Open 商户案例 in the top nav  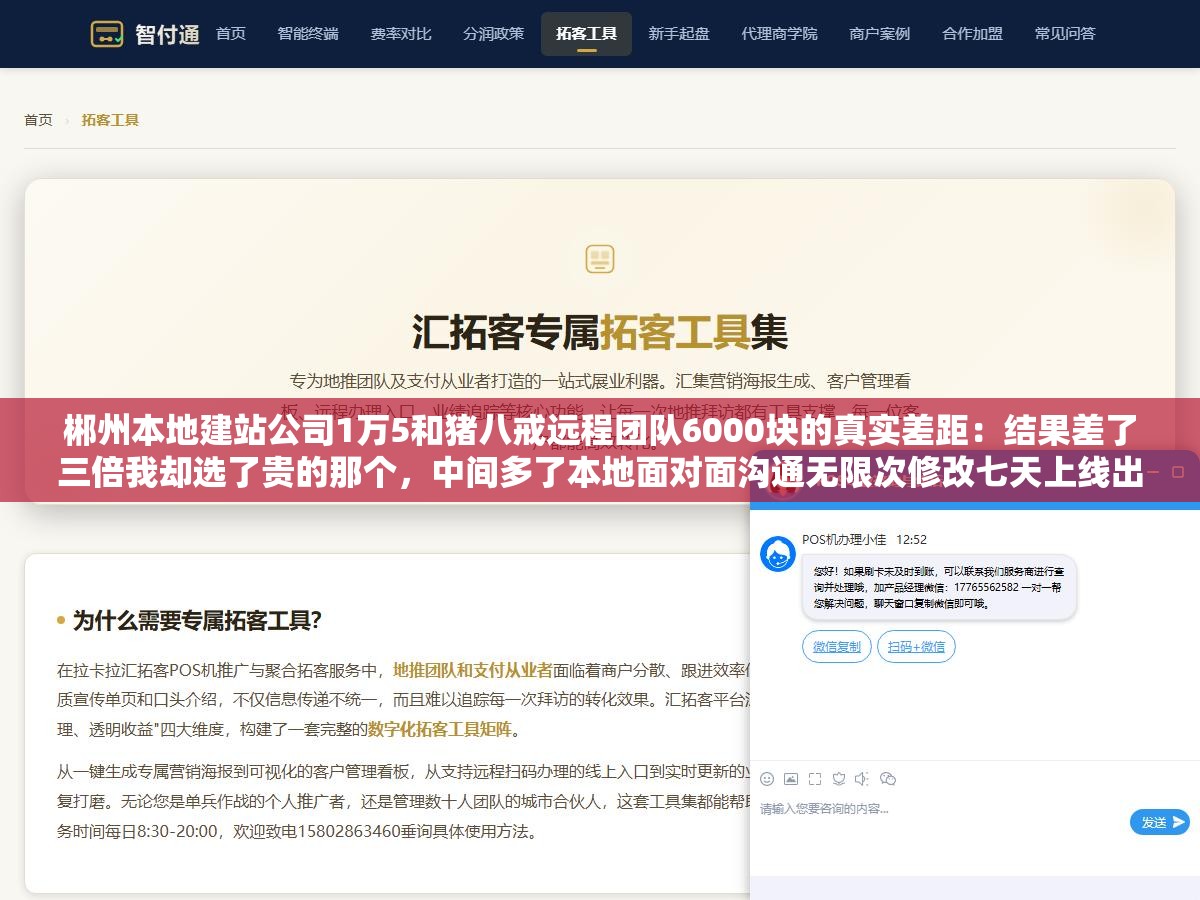tap(880, 34)
